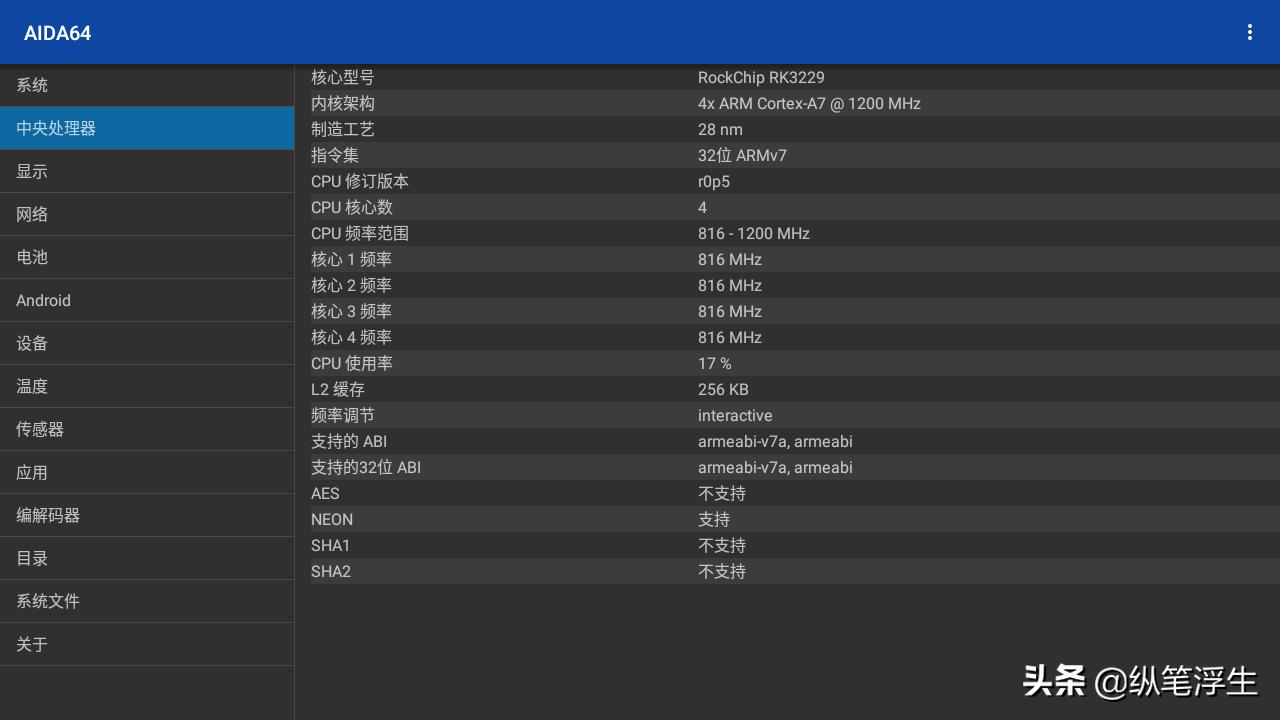
Task: Click the RockChip RK3229 value
Action: coord(761,77)
